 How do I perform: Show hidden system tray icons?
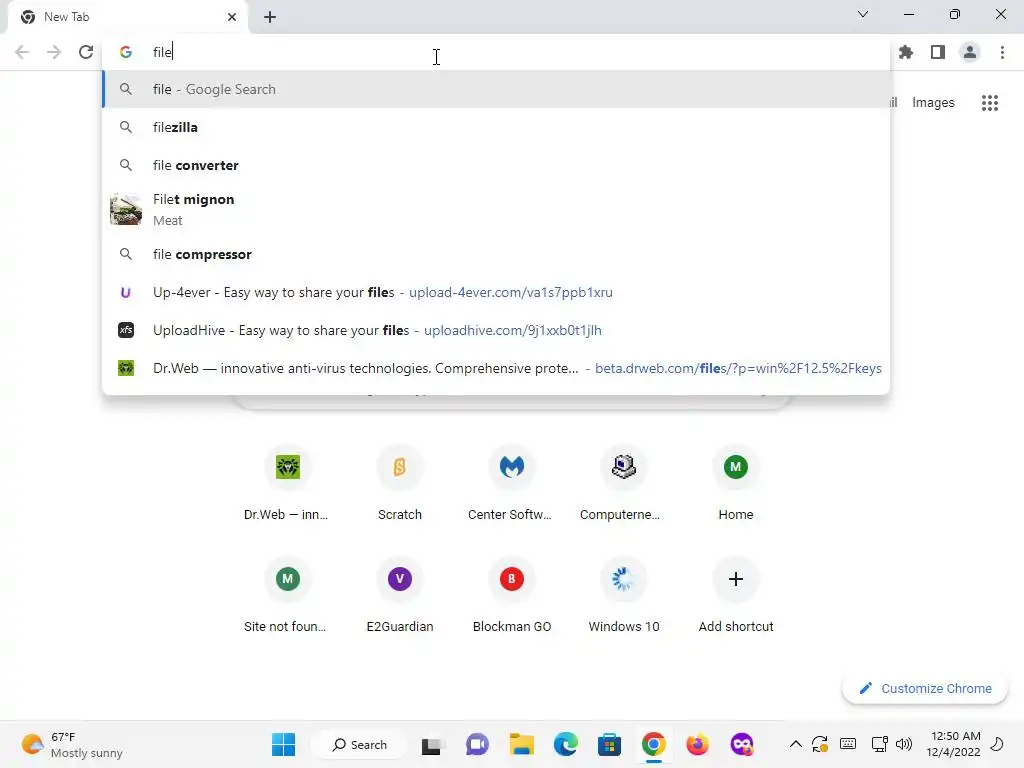tap(795, 744)
